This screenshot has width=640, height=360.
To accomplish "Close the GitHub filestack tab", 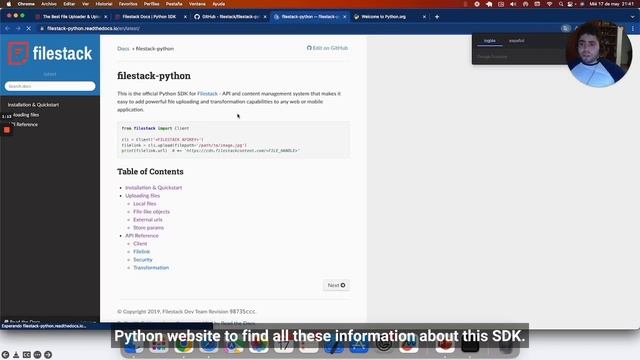I will pos(265,17).
